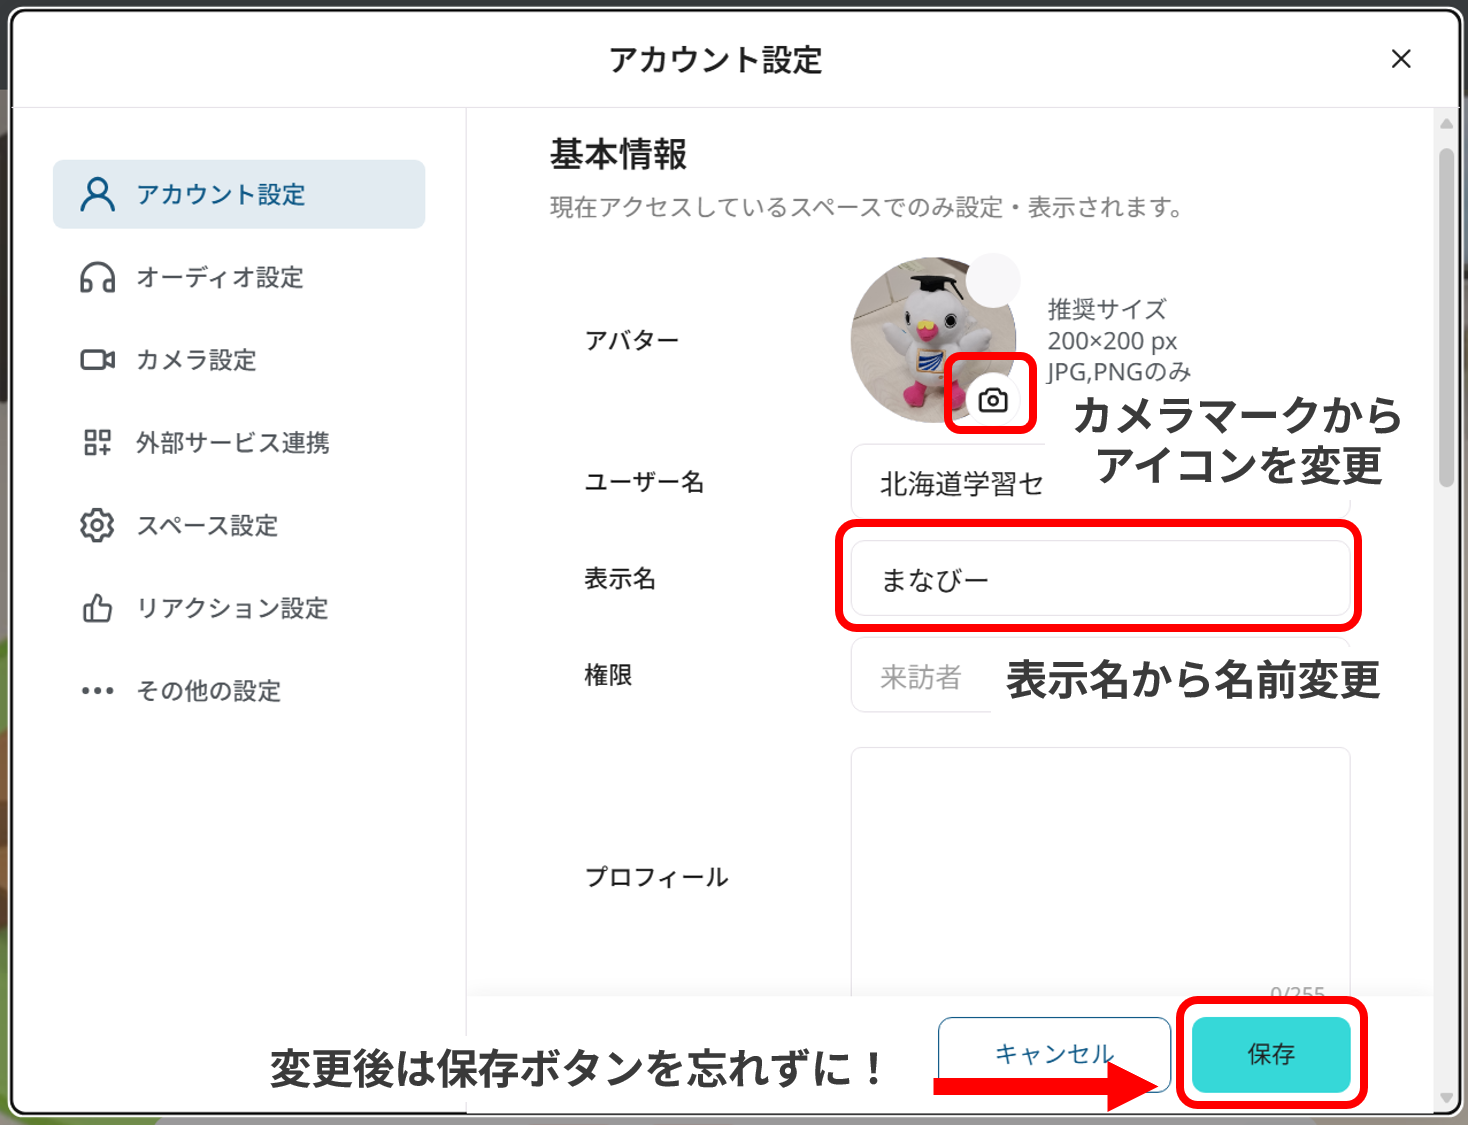
Task: Click inside the プロフィール text area
Action: point(1100,872)
